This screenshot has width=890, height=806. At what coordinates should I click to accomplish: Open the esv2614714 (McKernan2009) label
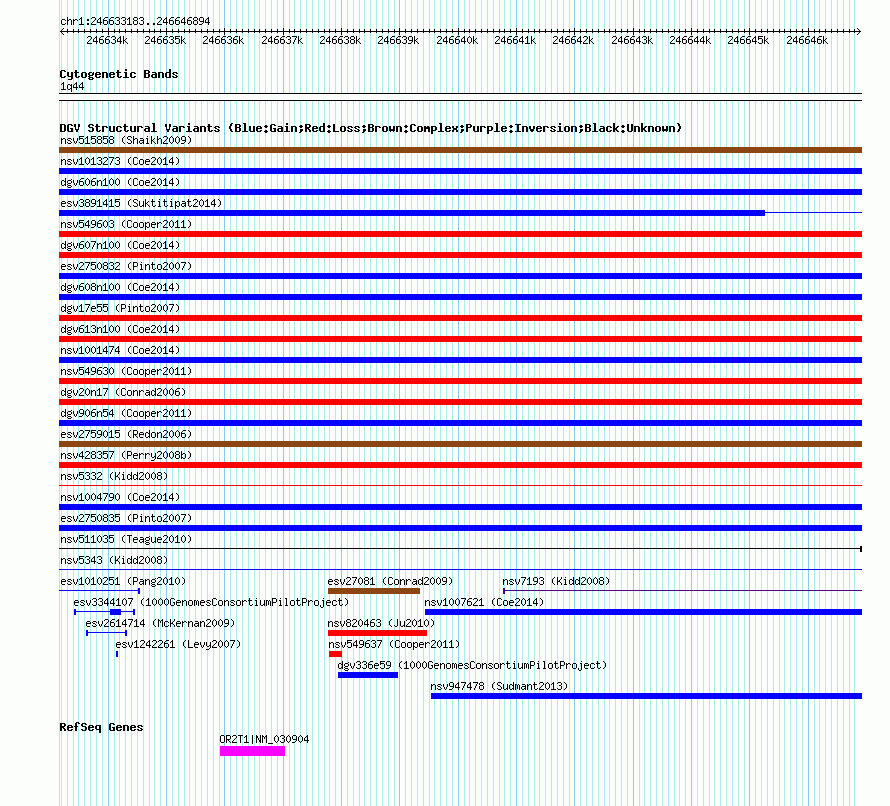[x=160, y=623]
